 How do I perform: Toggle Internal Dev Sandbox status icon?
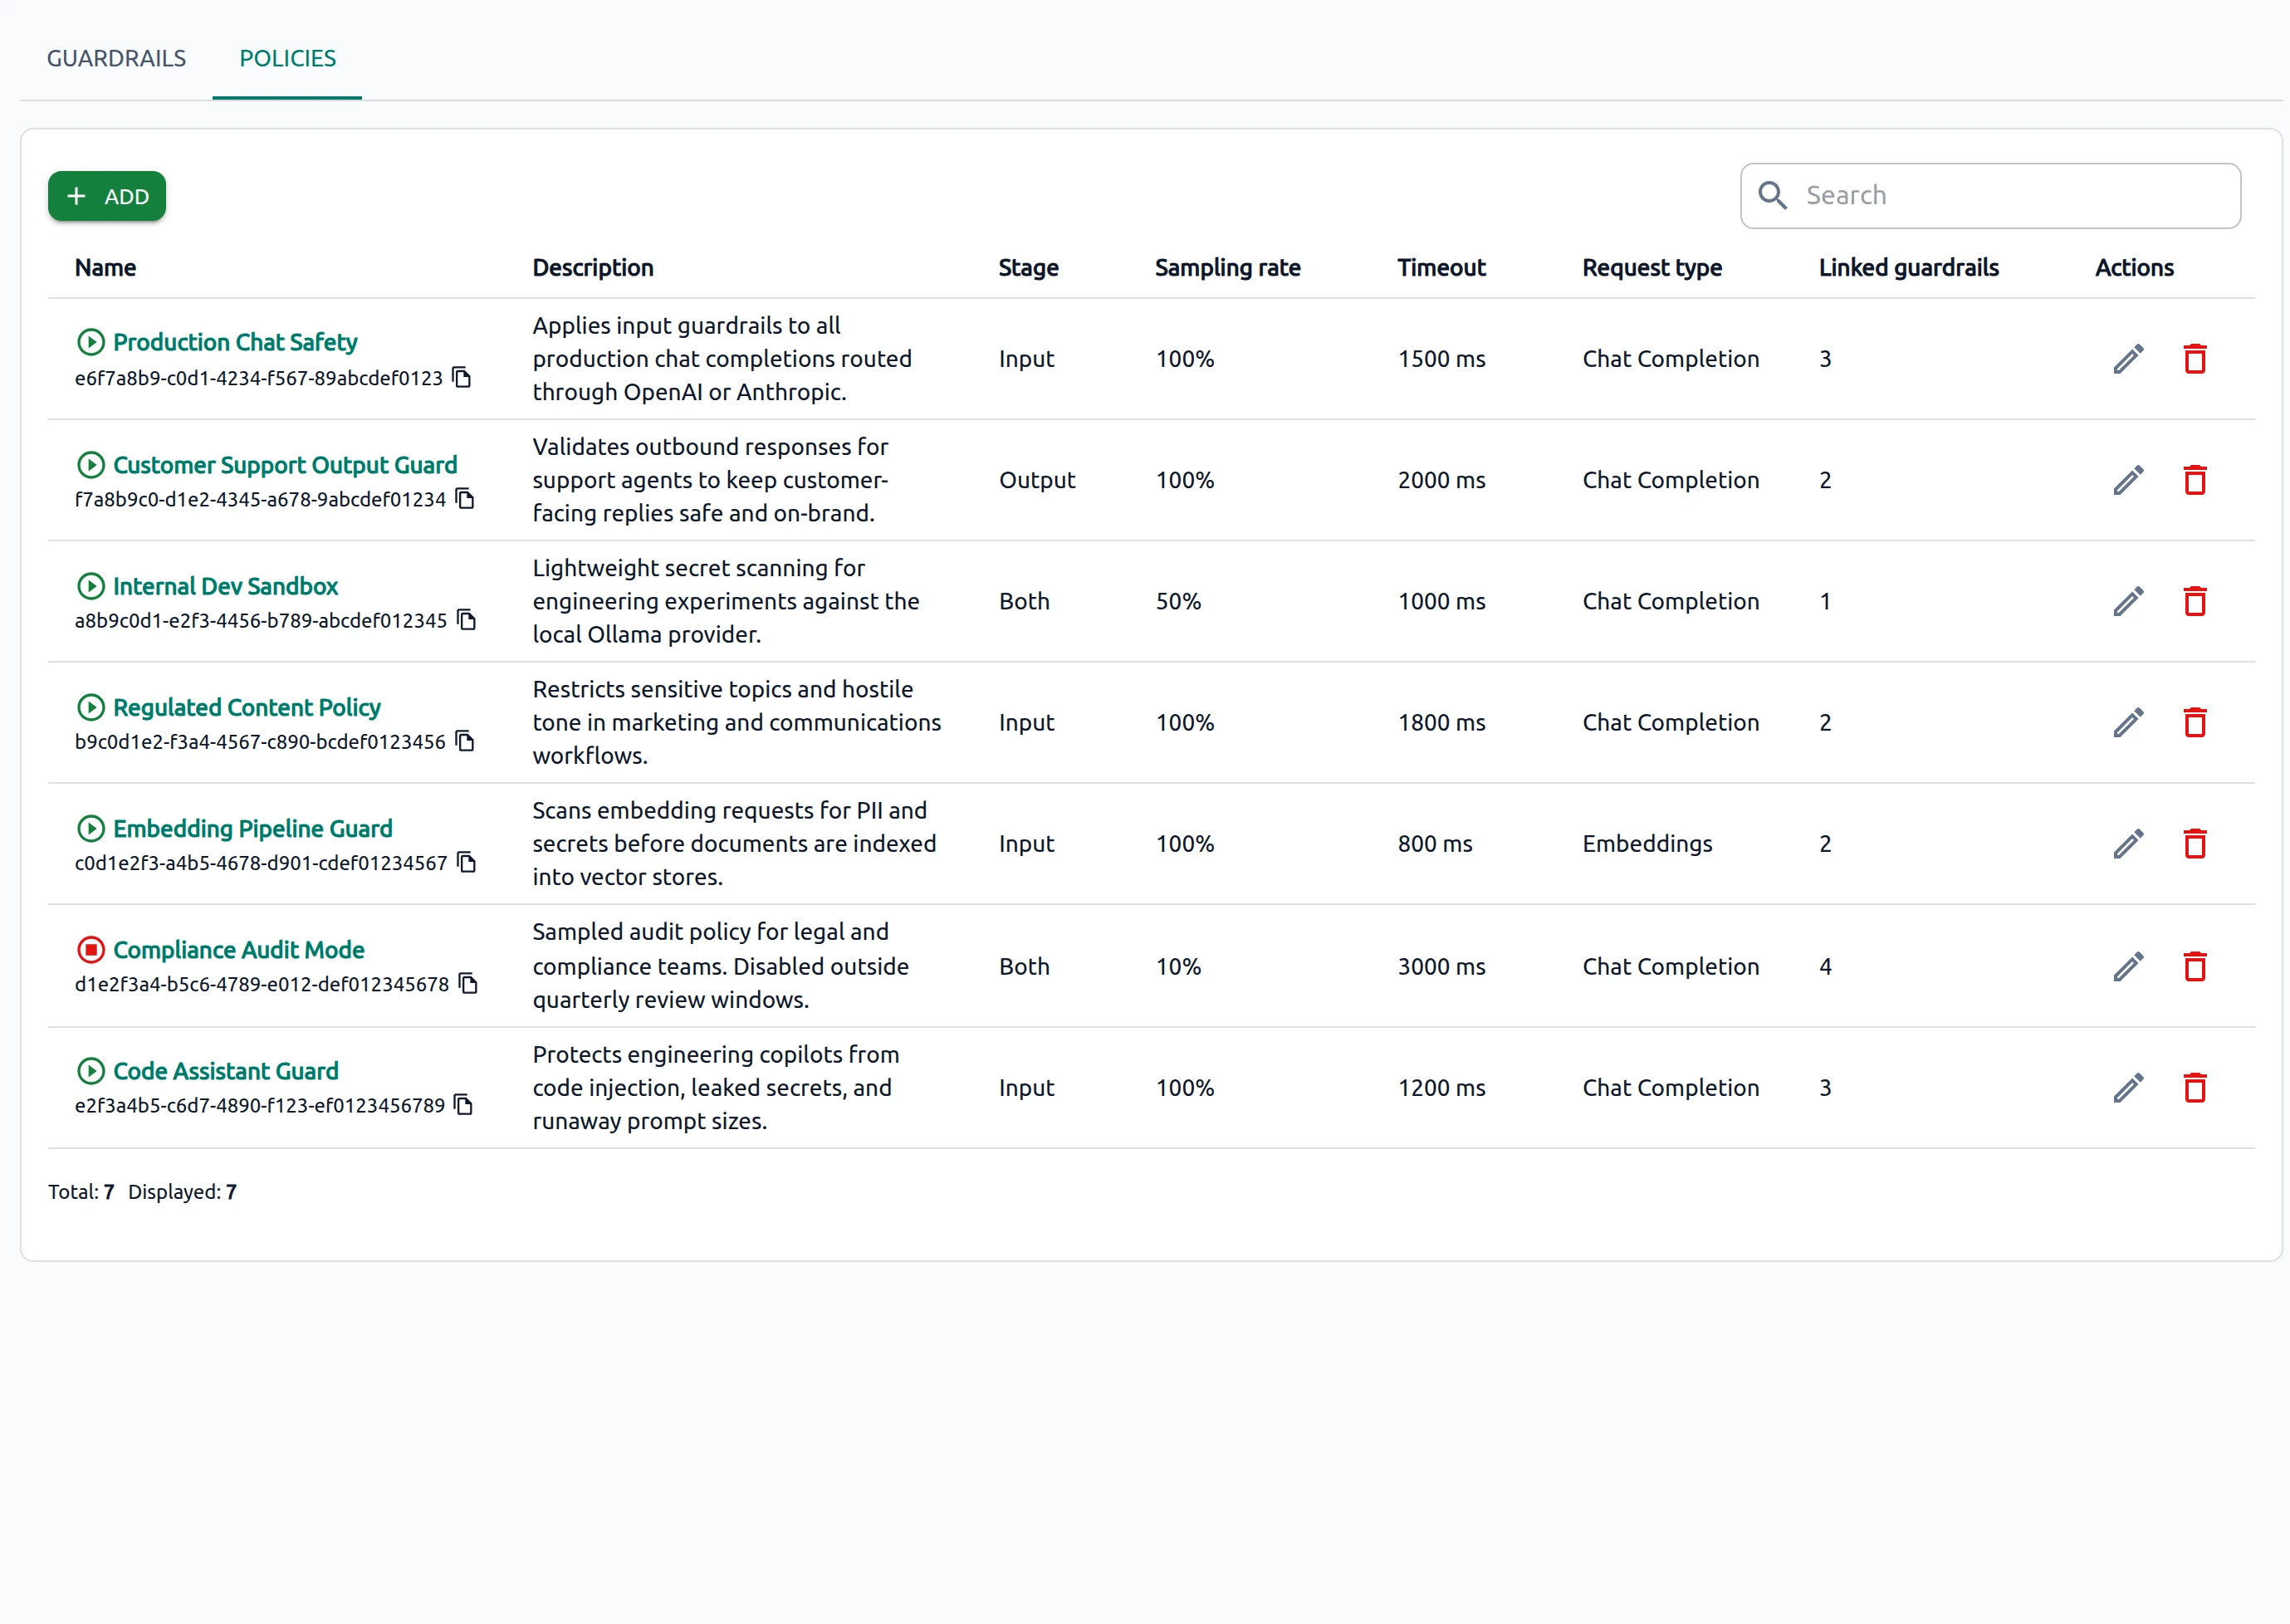(x=91, y=586)
